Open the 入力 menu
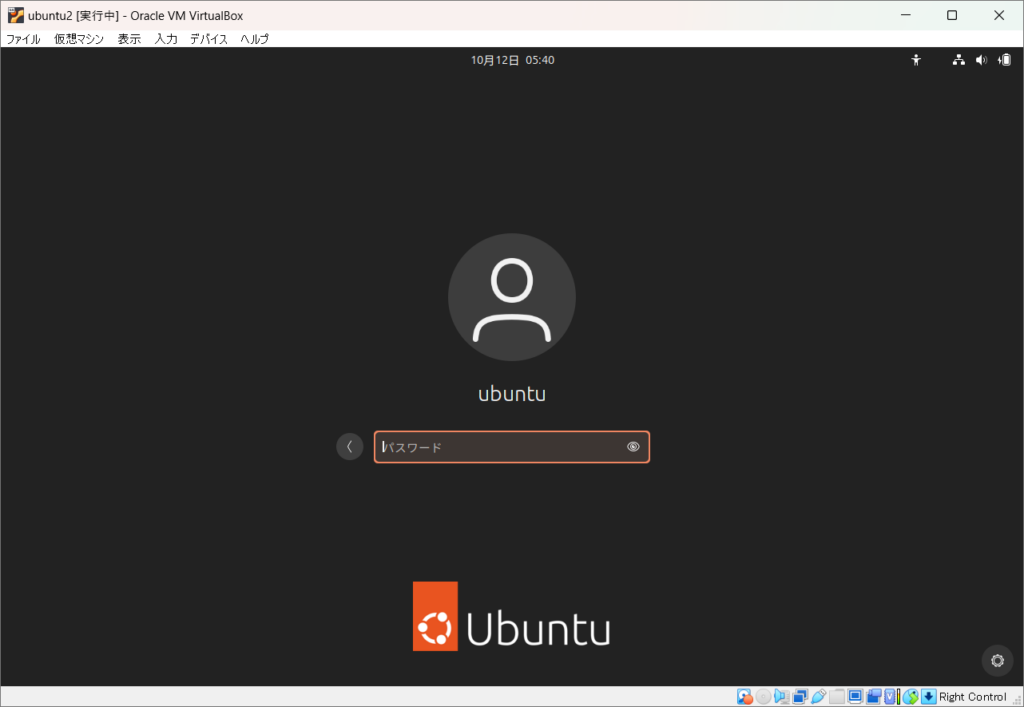1024x707 pixels. point(166,39)
